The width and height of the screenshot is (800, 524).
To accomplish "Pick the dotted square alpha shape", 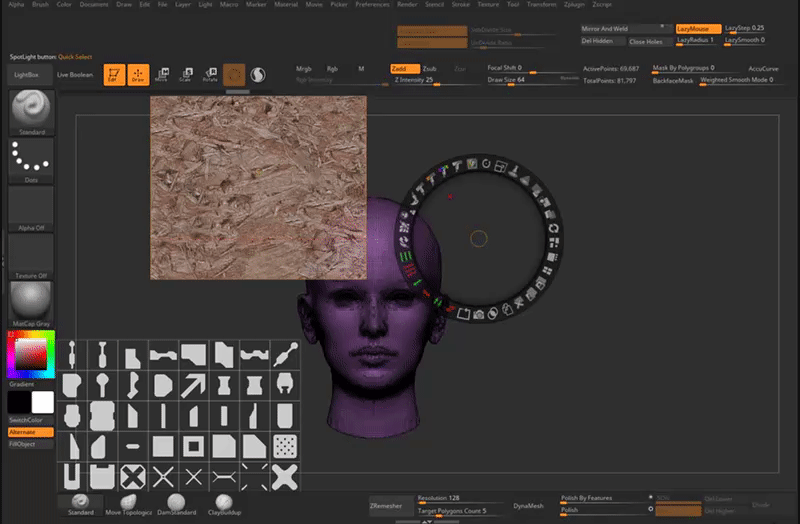I will [284, 445].
